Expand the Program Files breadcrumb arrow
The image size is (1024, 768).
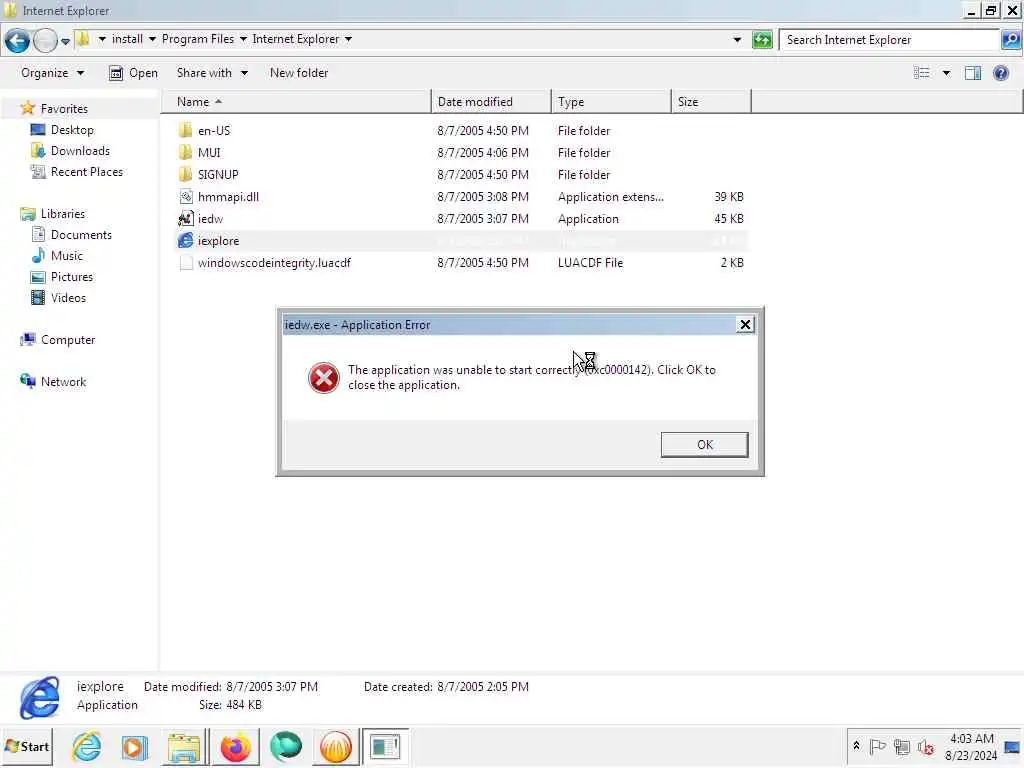243,39
